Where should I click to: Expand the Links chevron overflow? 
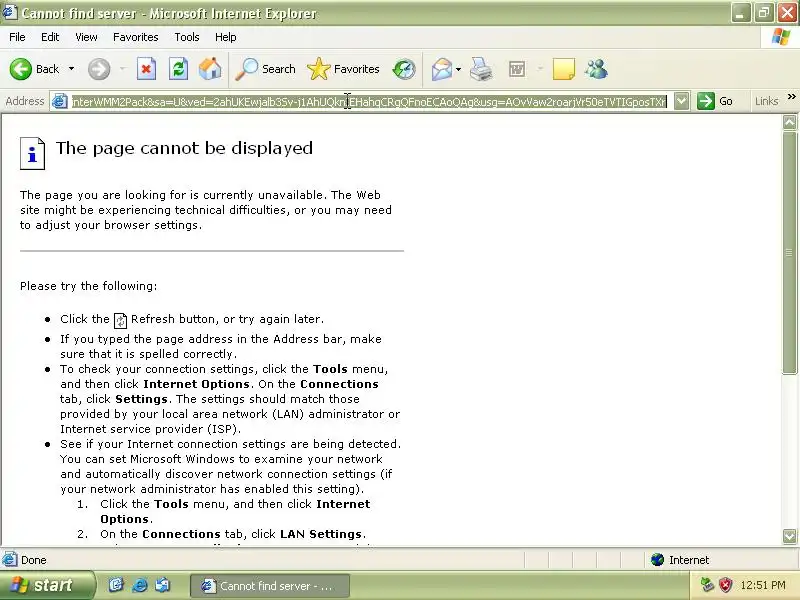[791, 96]
